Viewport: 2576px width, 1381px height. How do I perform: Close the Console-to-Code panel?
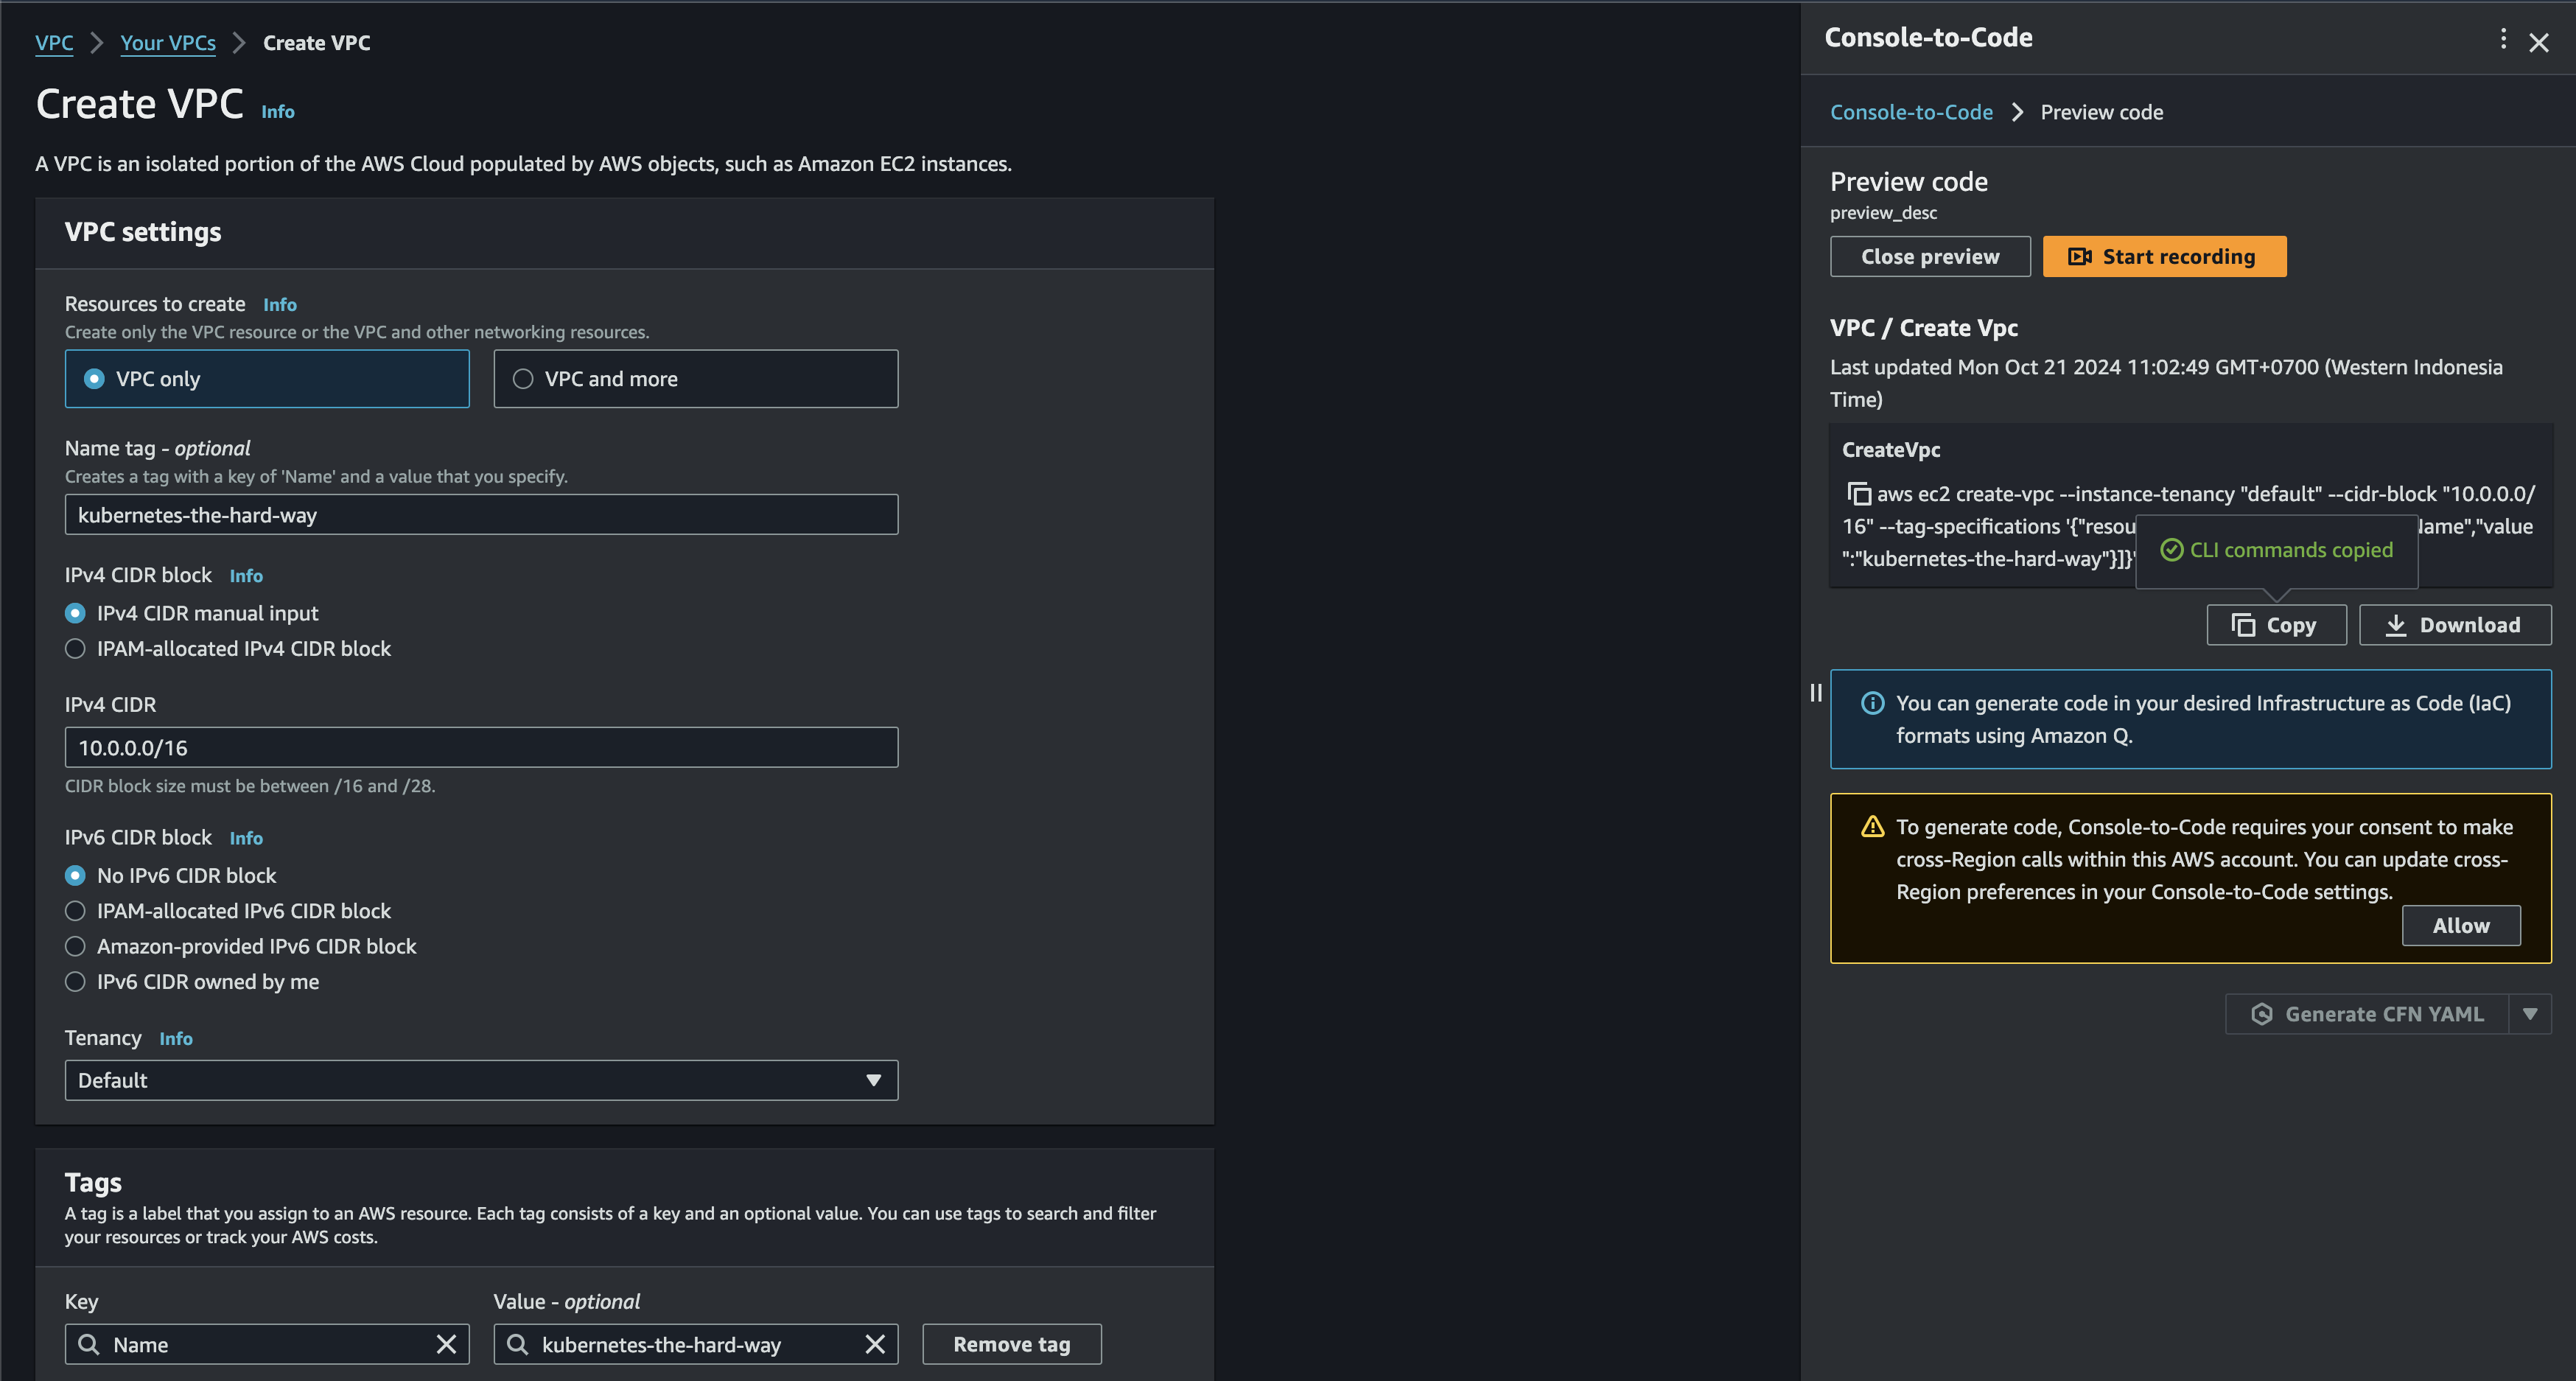coord(2539,43)
